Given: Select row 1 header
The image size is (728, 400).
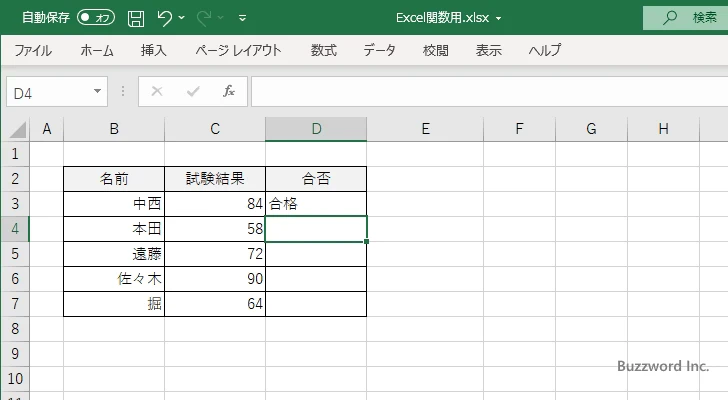Looking at the screenshot, I should tap(15, 154).
